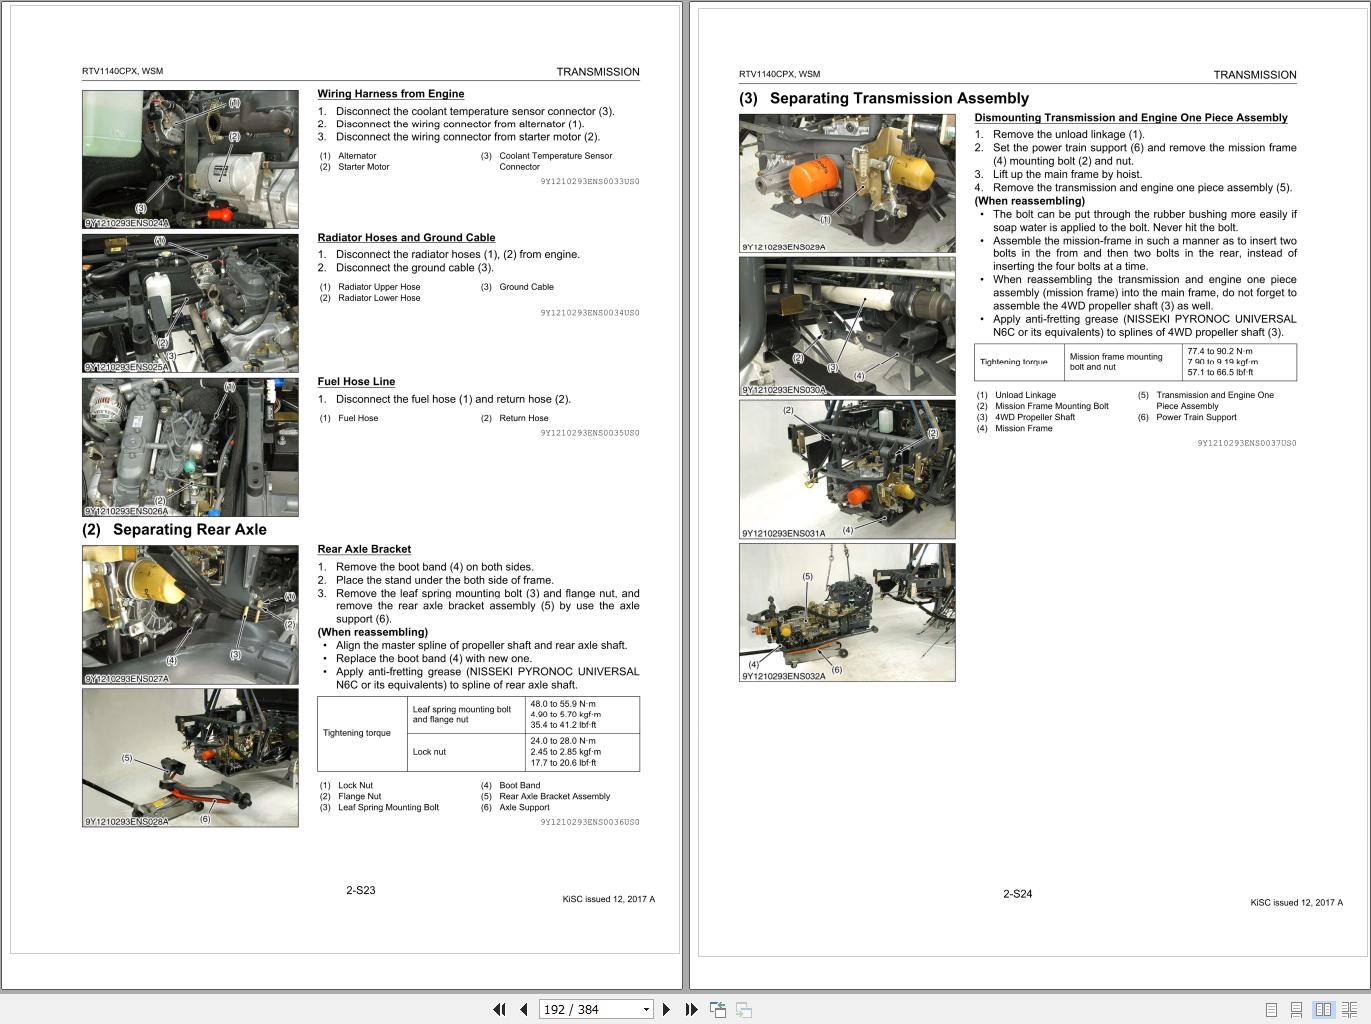Select two-page facing view
1371x1024 pixels.
[1323, 1010]
